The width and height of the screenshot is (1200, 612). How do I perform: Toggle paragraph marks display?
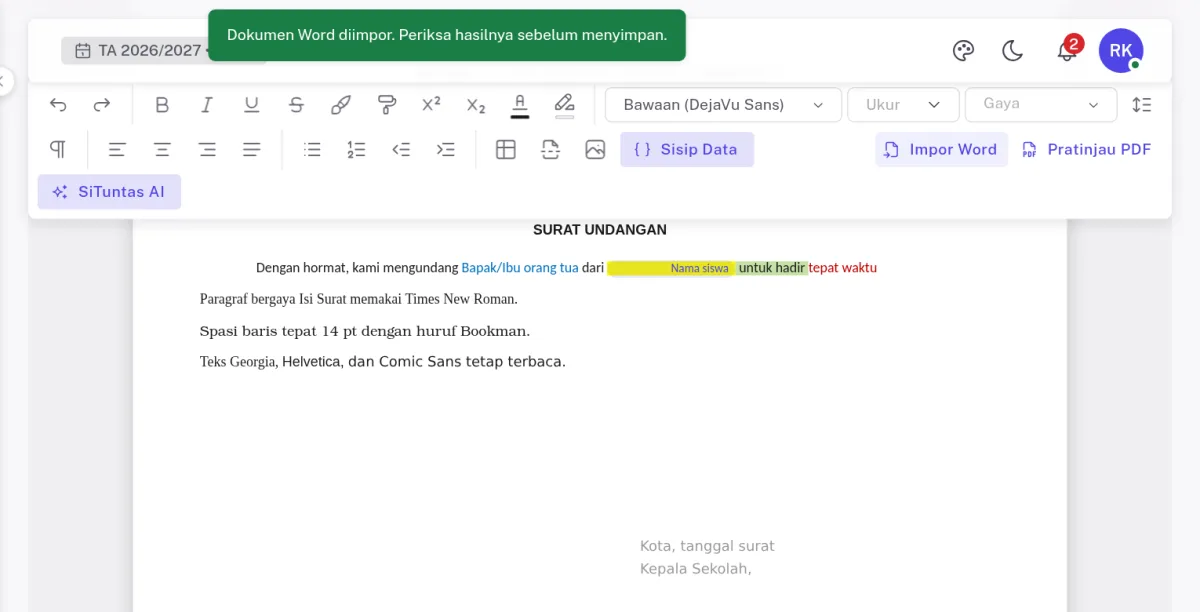click(x=58, y=150)
